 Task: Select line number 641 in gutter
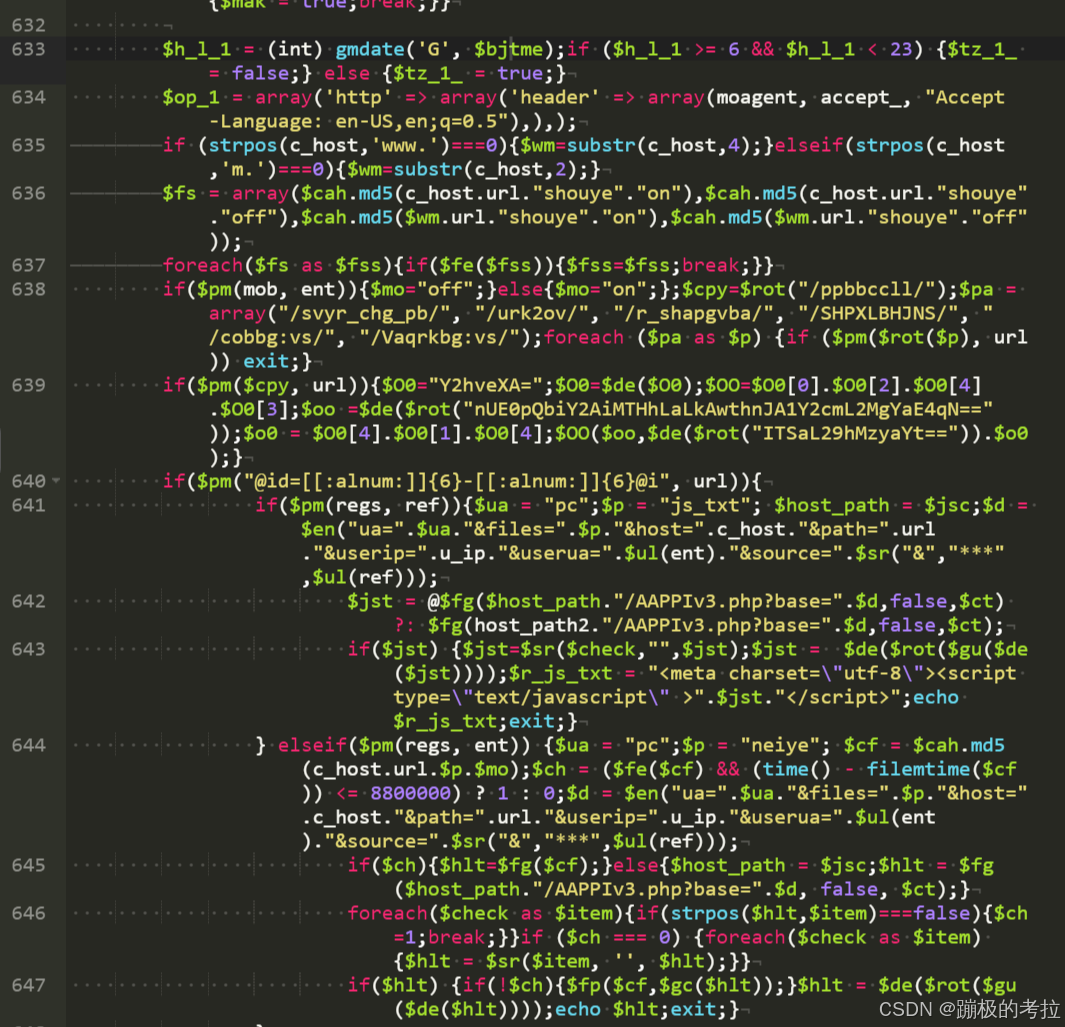(29, 505)
